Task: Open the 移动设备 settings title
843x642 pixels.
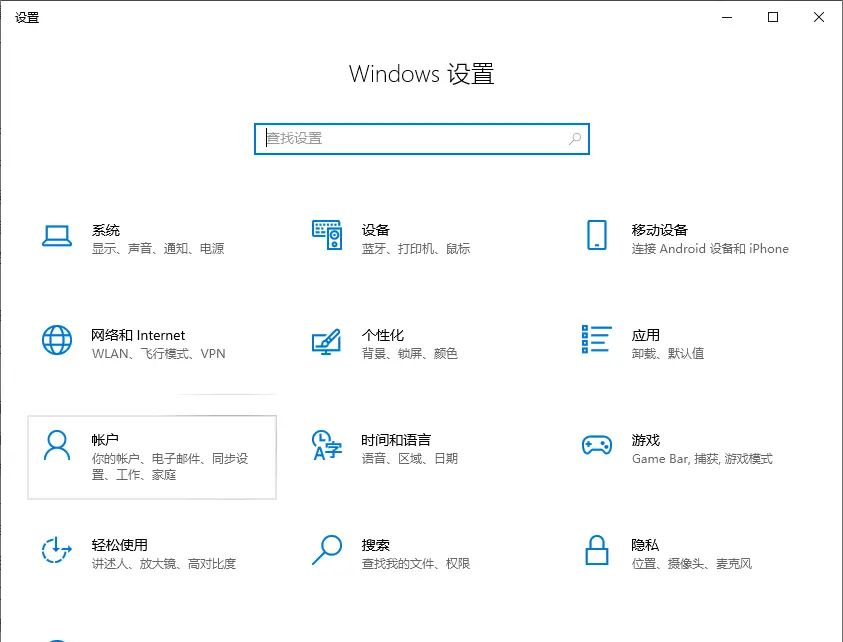Action: click(660, 230)
